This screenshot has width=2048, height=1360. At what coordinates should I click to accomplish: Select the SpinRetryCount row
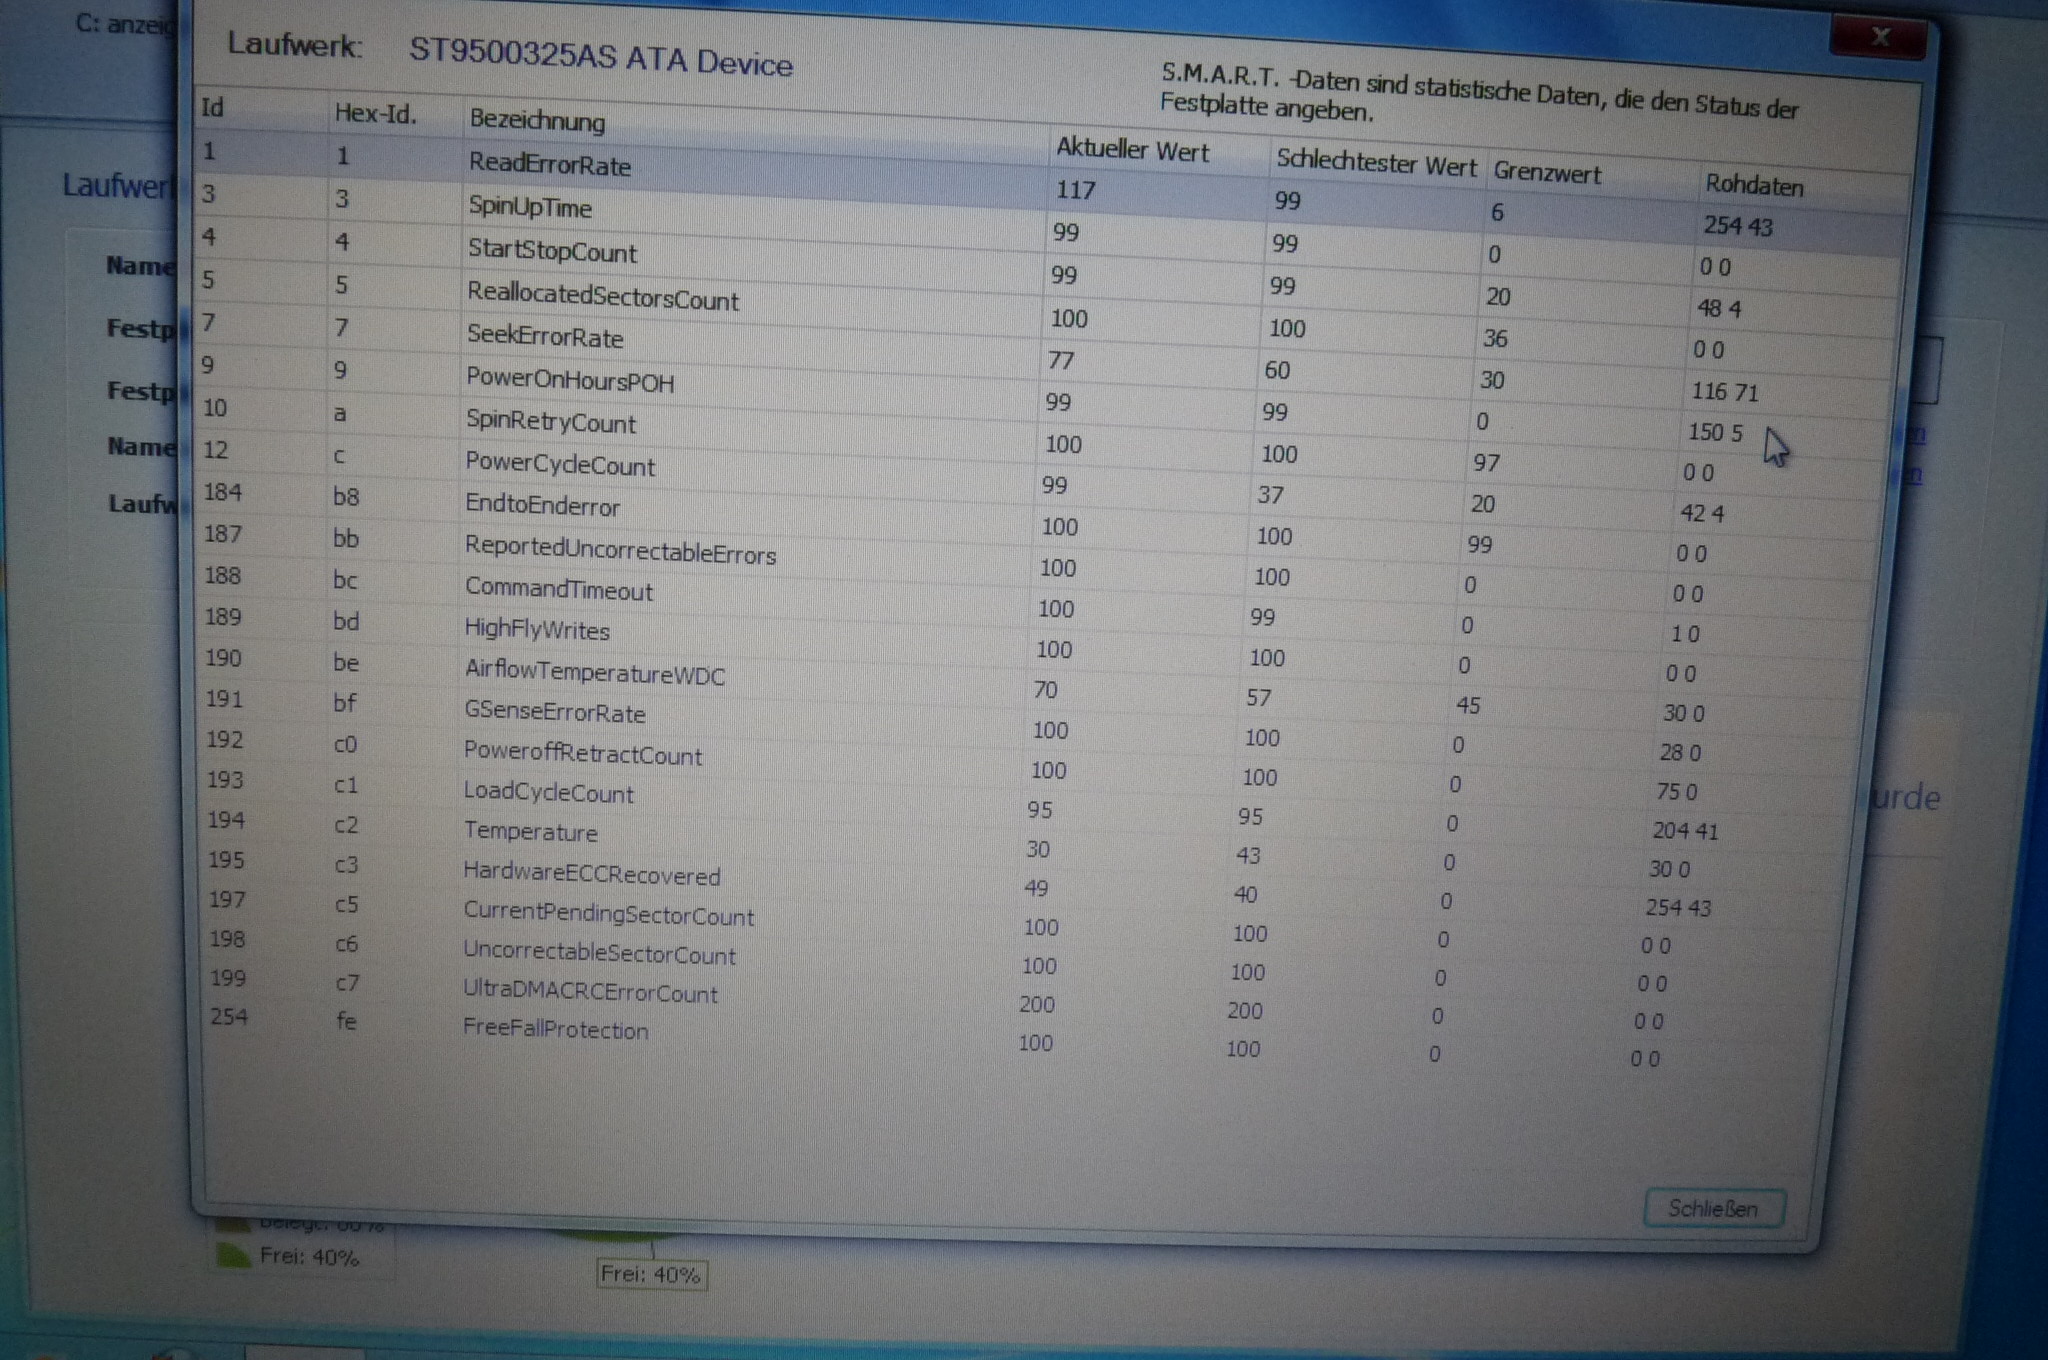point(1038,442)
